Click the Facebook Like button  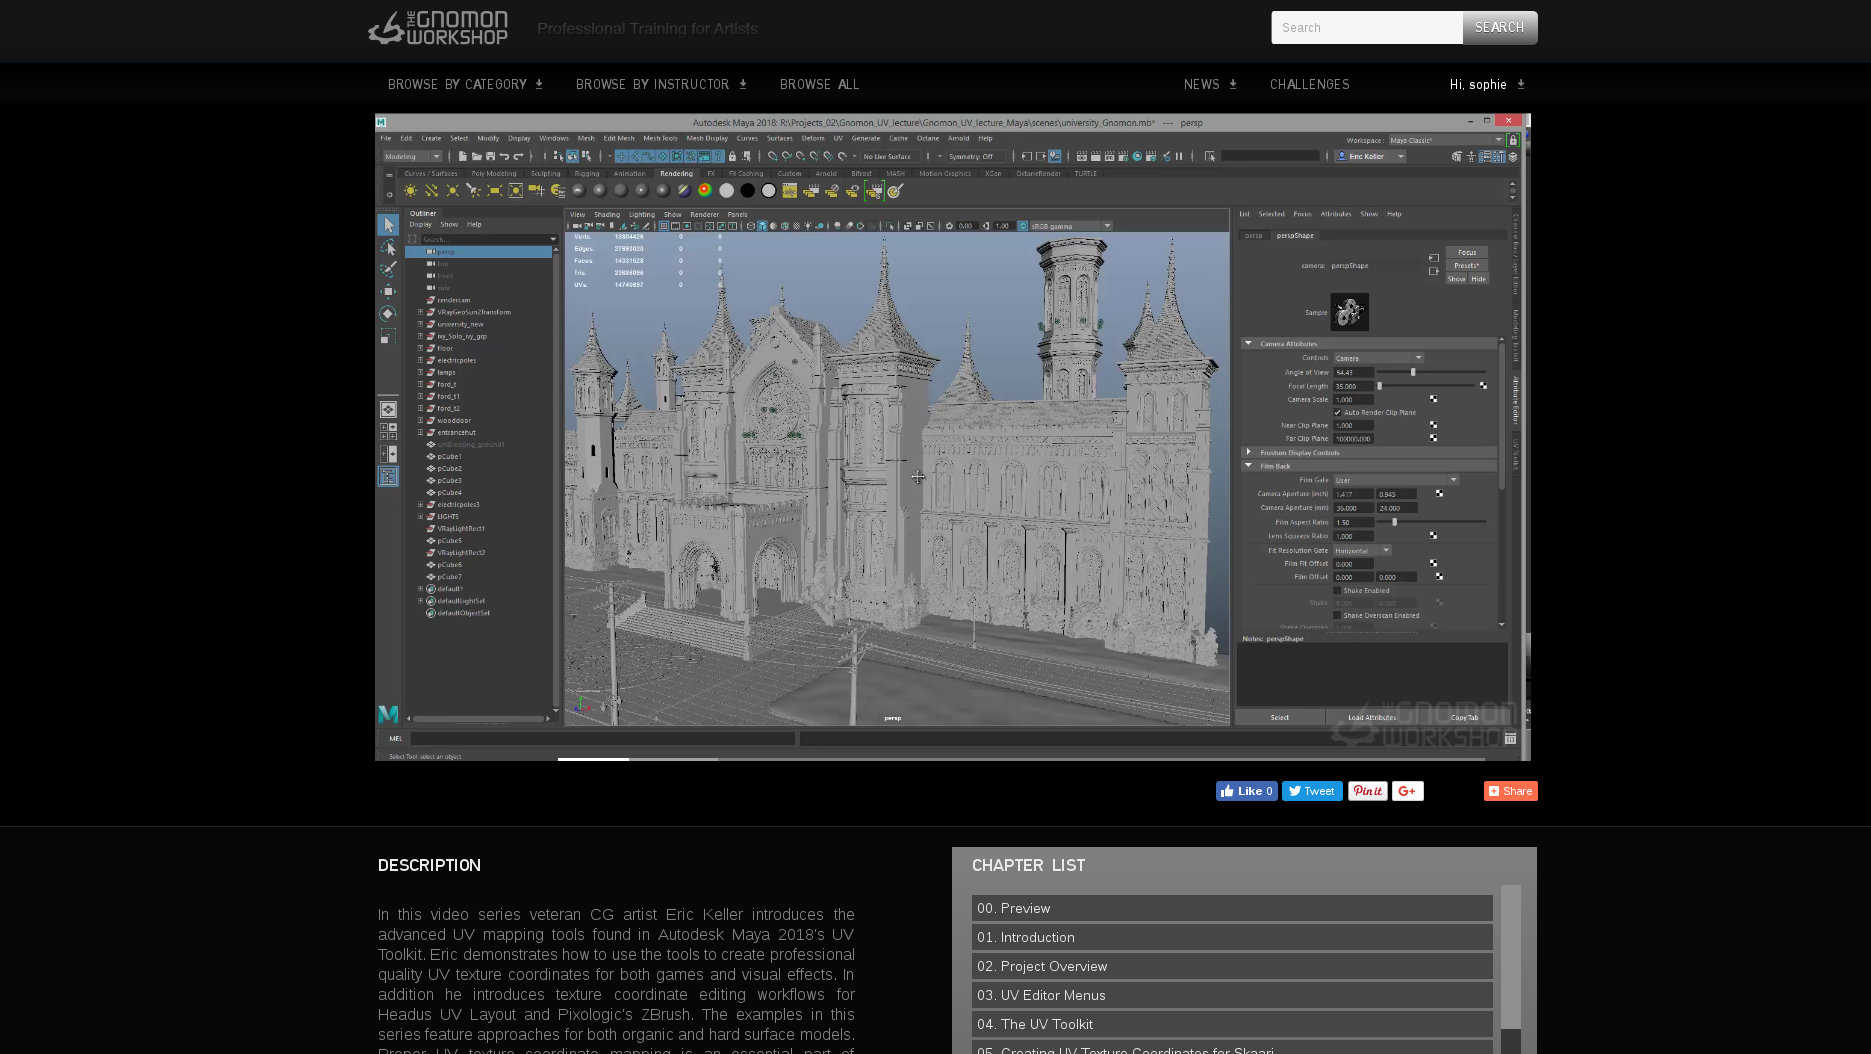coord(1246,791)
